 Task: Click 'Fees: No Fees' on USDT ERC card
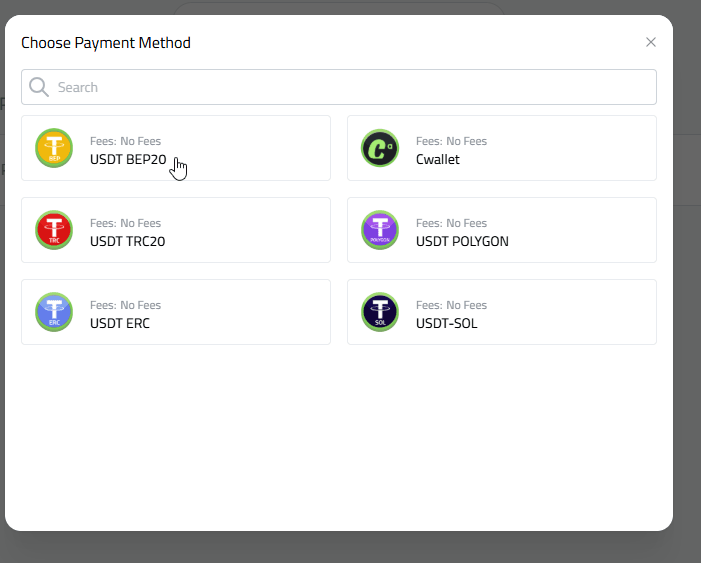coord(125,305)
